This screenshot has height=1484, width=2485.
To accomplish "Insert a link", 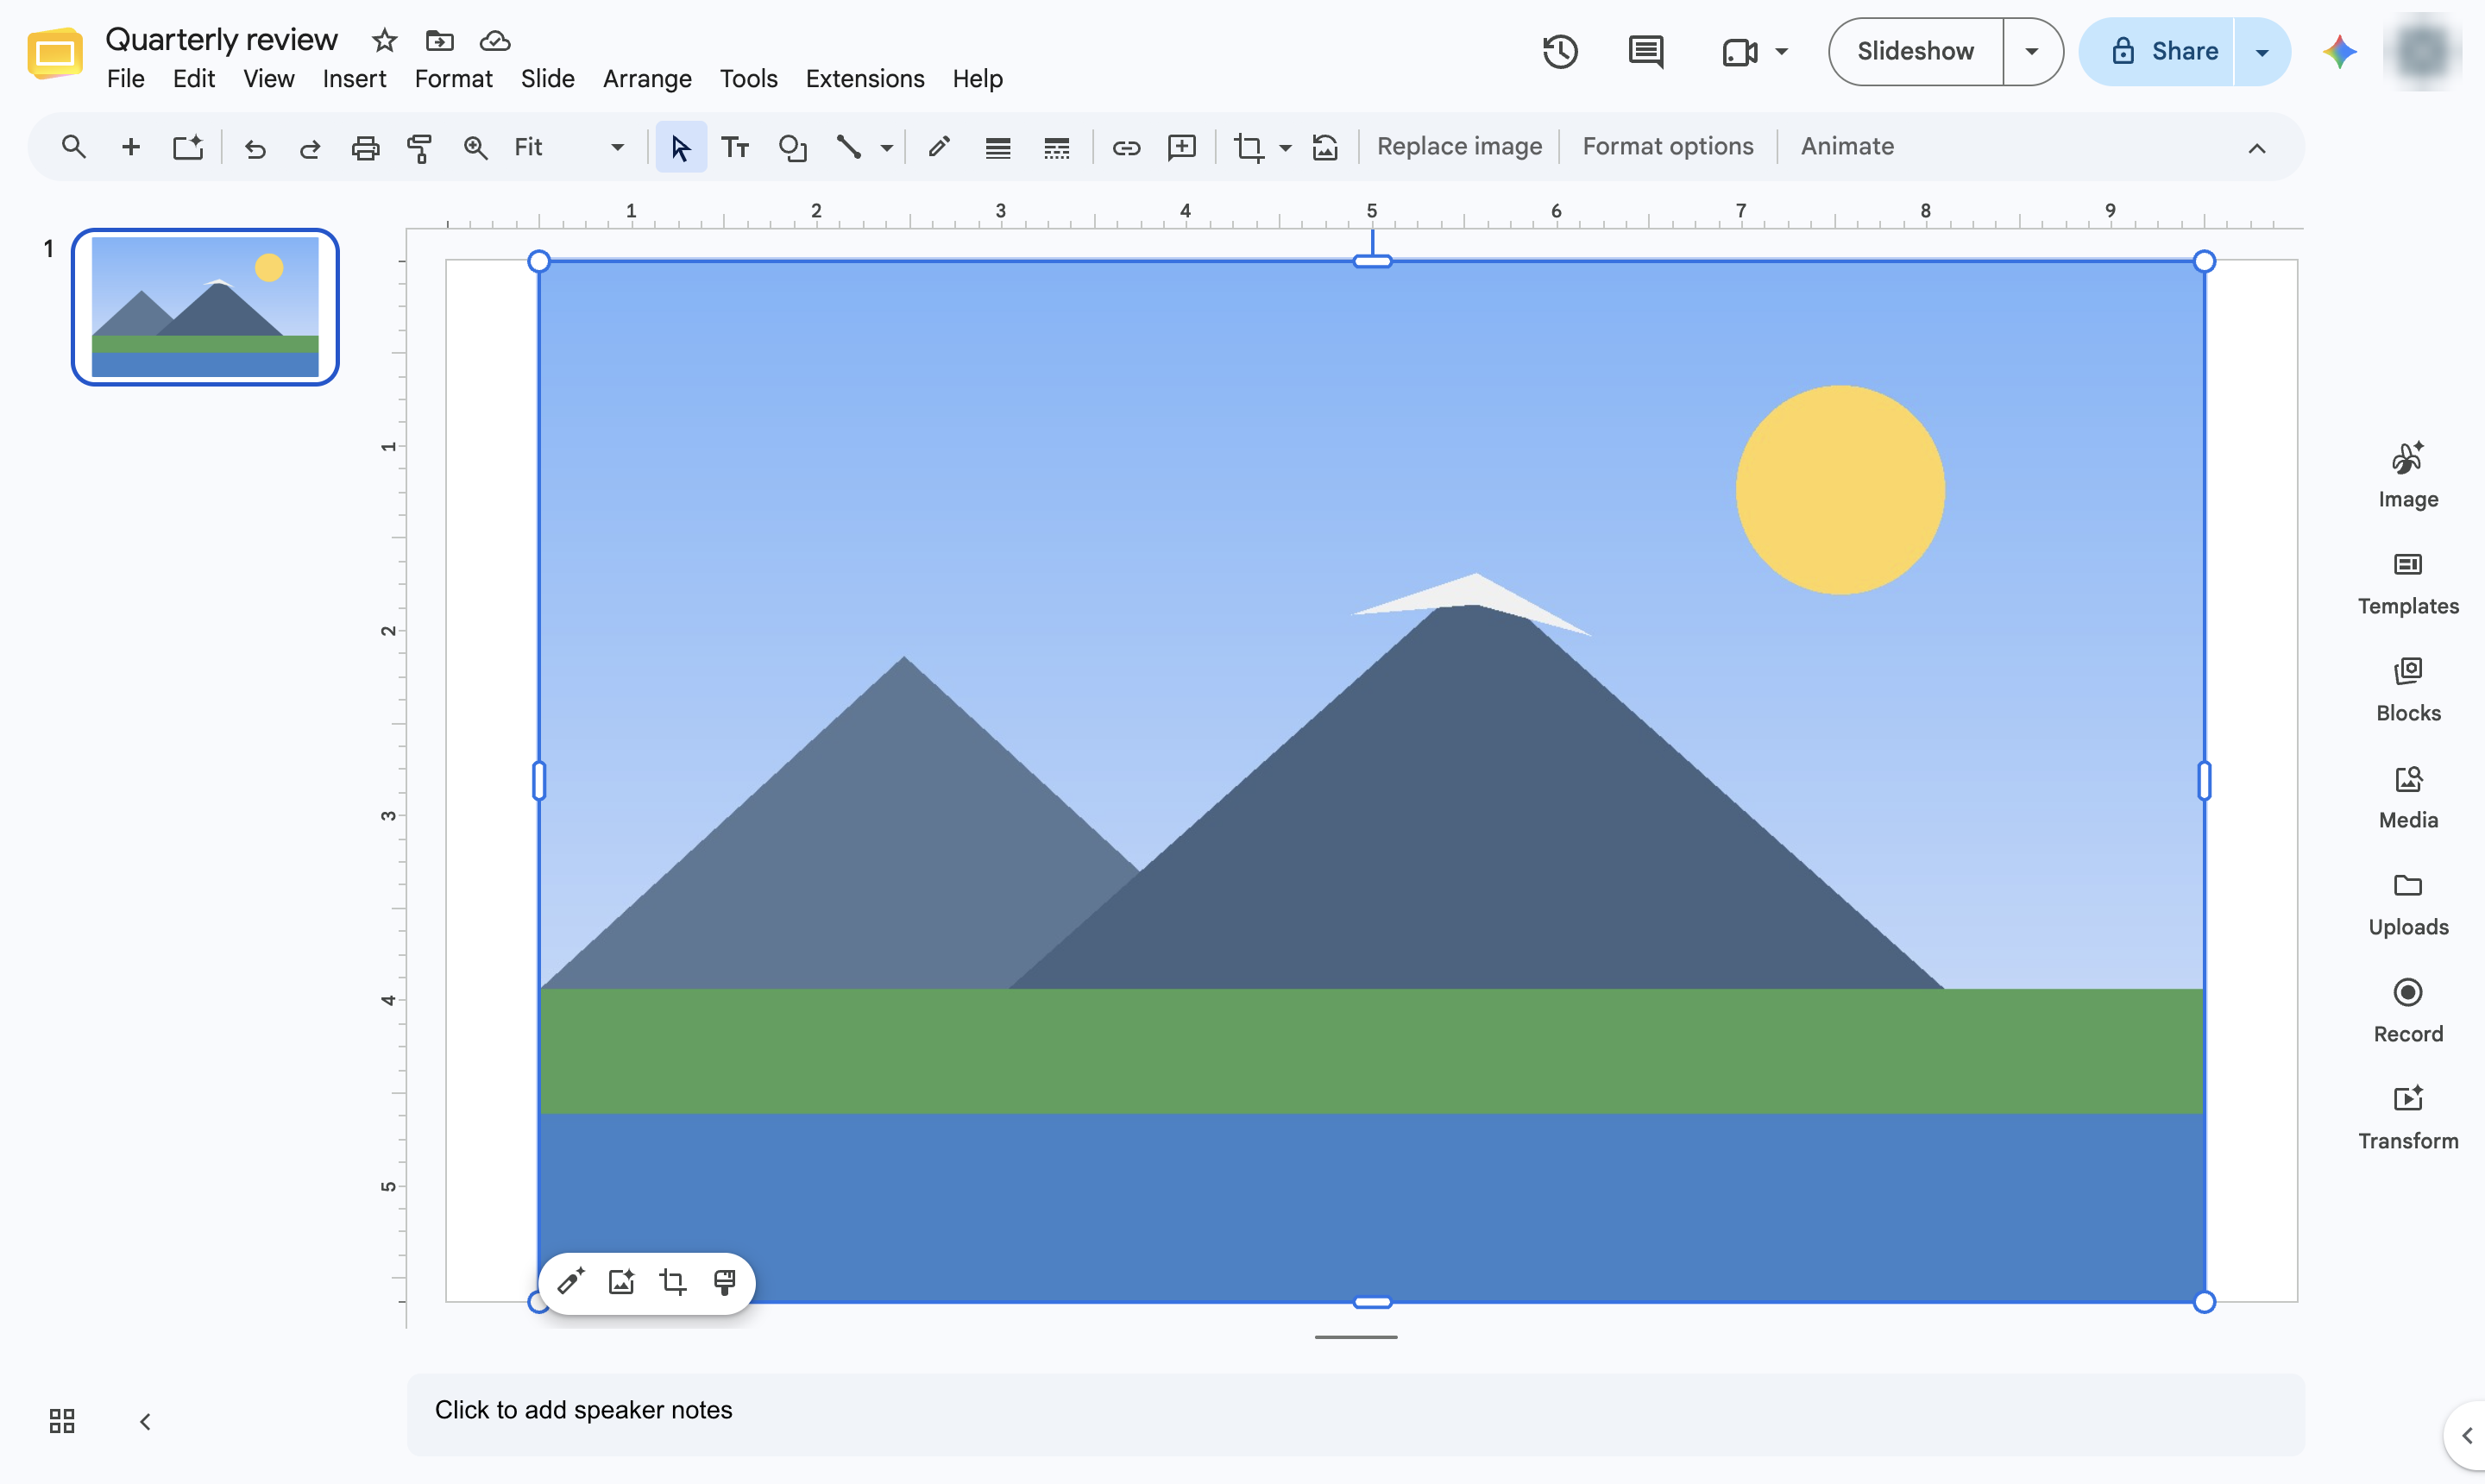I will pos(1126,148).
